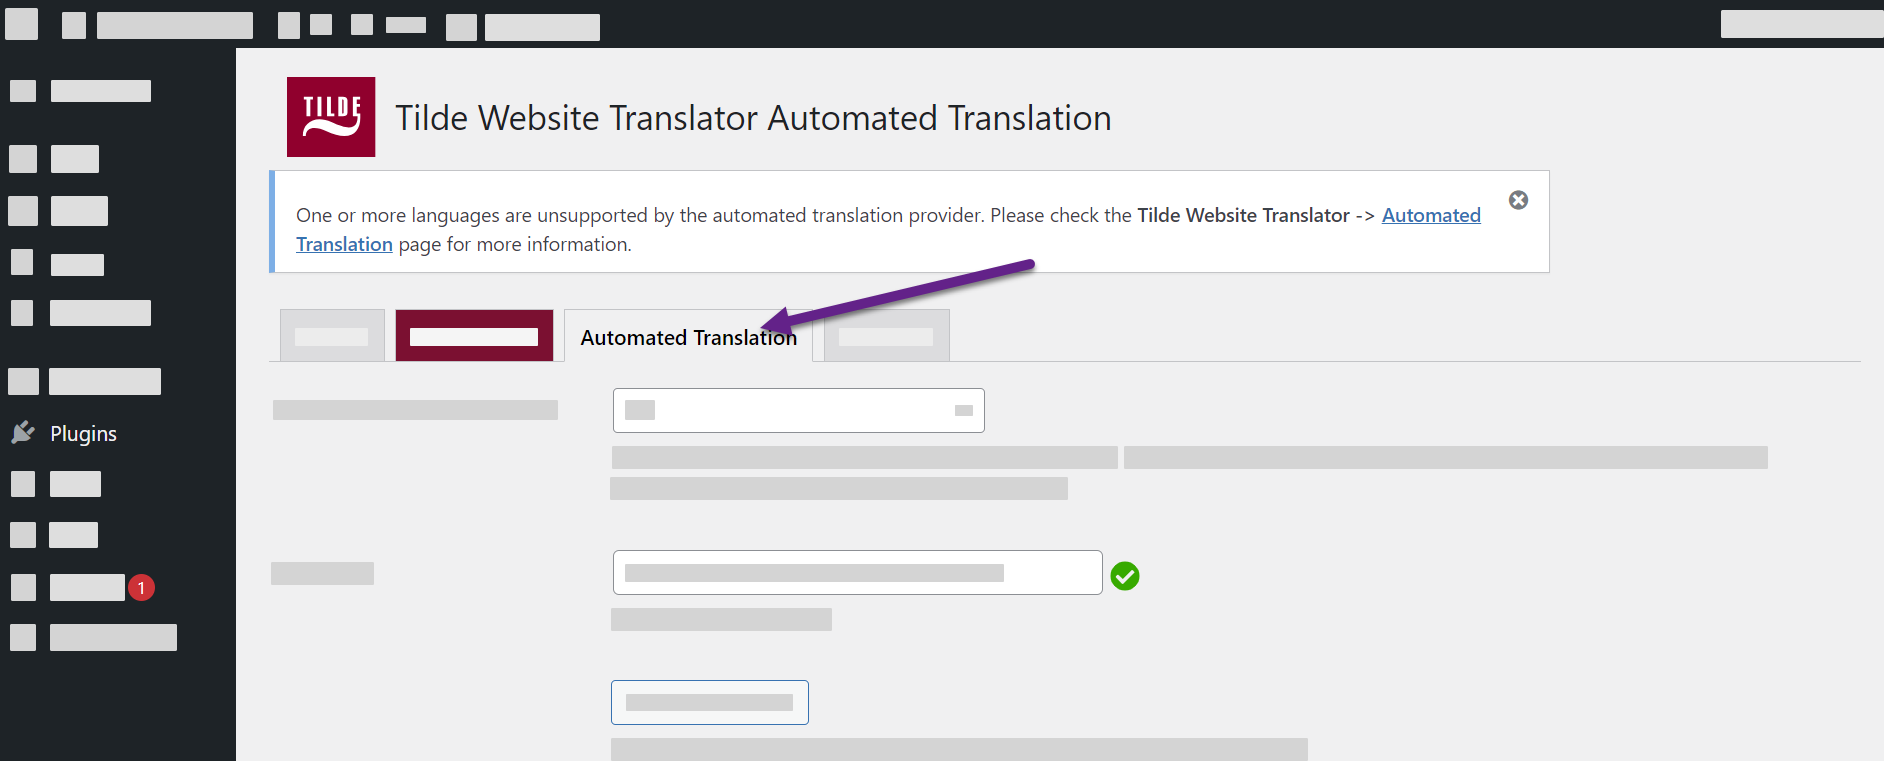Click the Tilde logo
The height and width of the screenshot is (761, 1884).
click(x=331, y=117)
